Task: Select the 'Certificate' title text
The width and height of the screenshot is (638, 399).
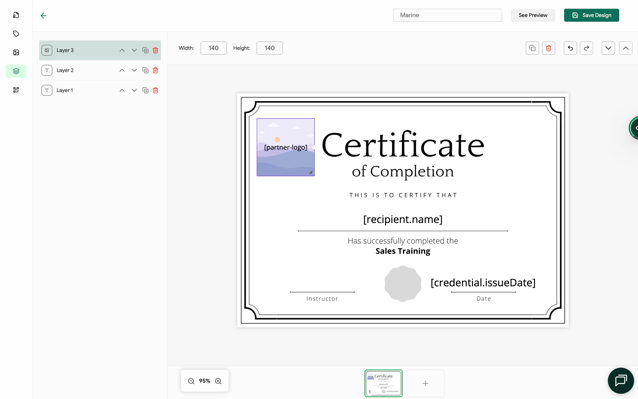Action: tap(403, 145)
